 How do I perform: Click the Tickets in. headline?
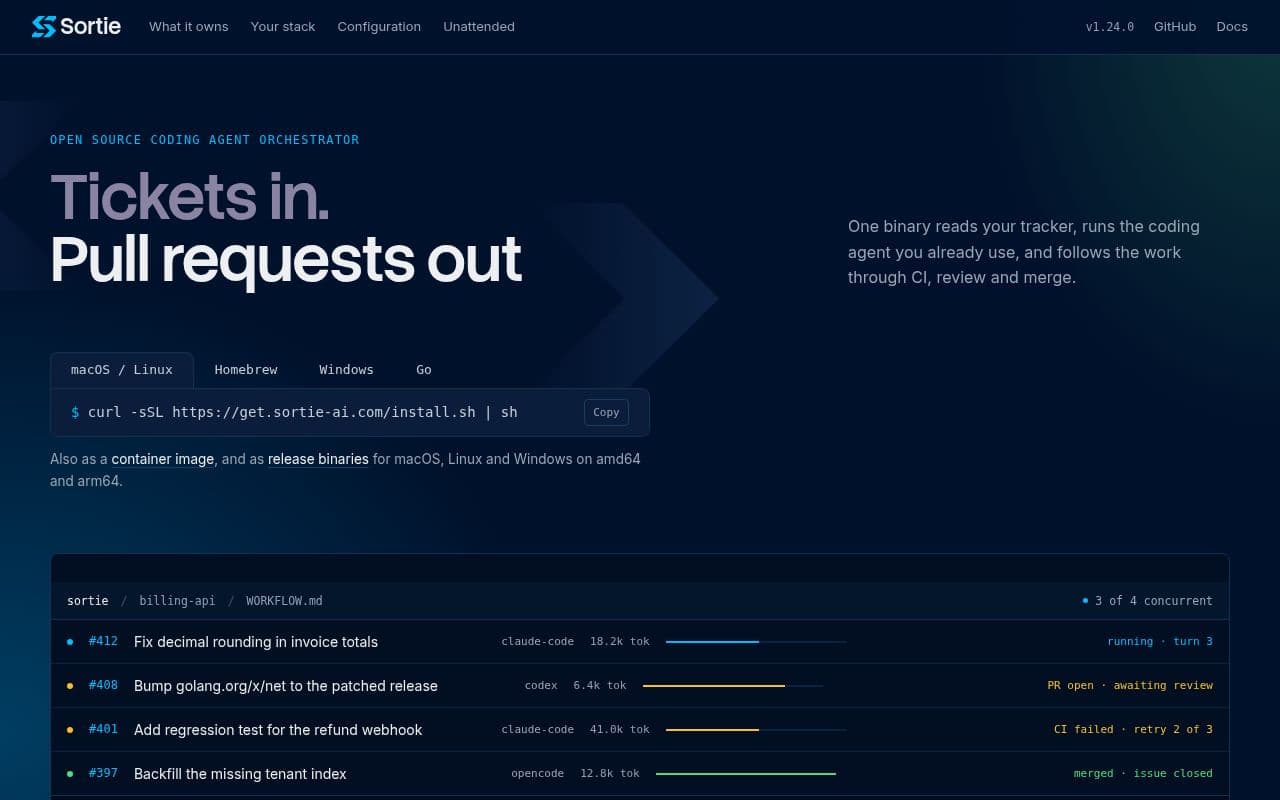(x=190, y=196)
